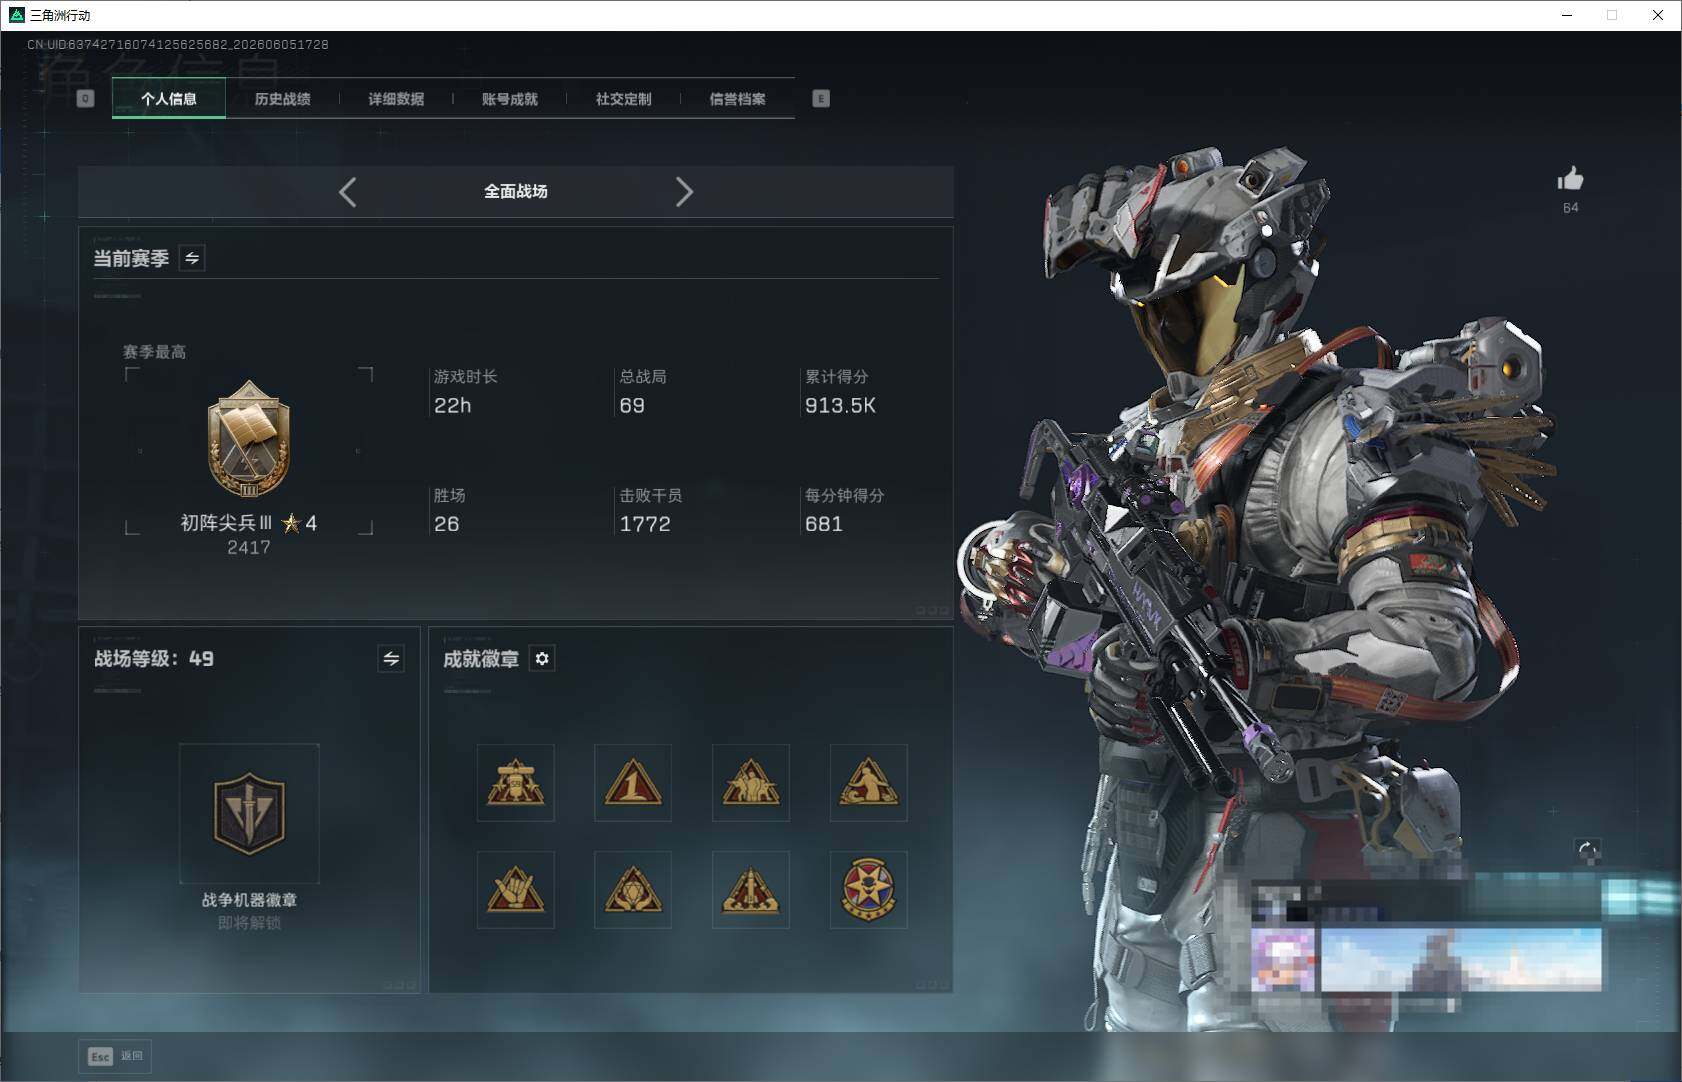Click the pixelated avatar thumbnail
The height and width of the screenshot is (1082, 1682).
(x=1283, y=960)
